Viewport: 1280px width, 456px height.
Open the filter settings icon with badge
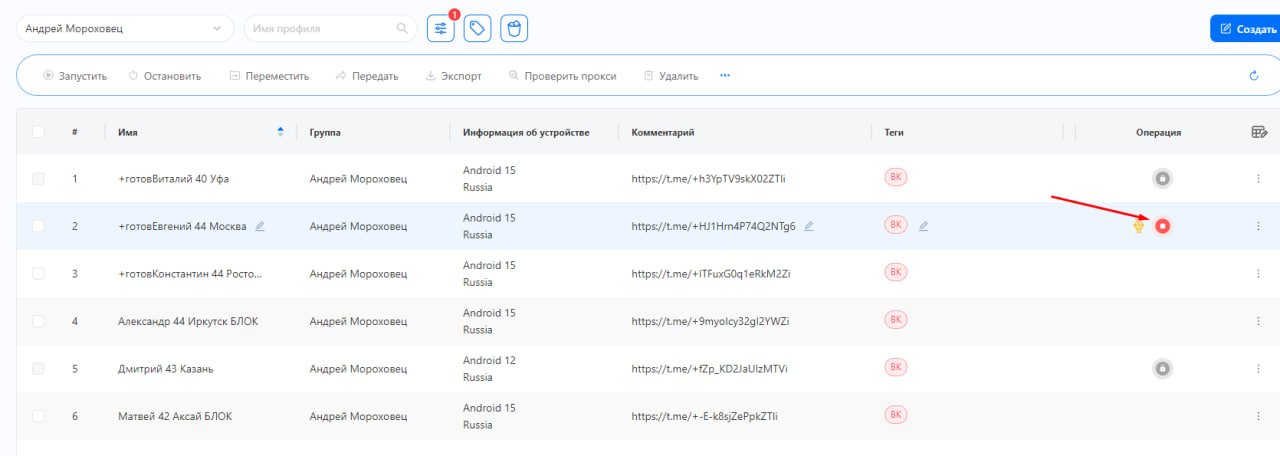[440, 29]
